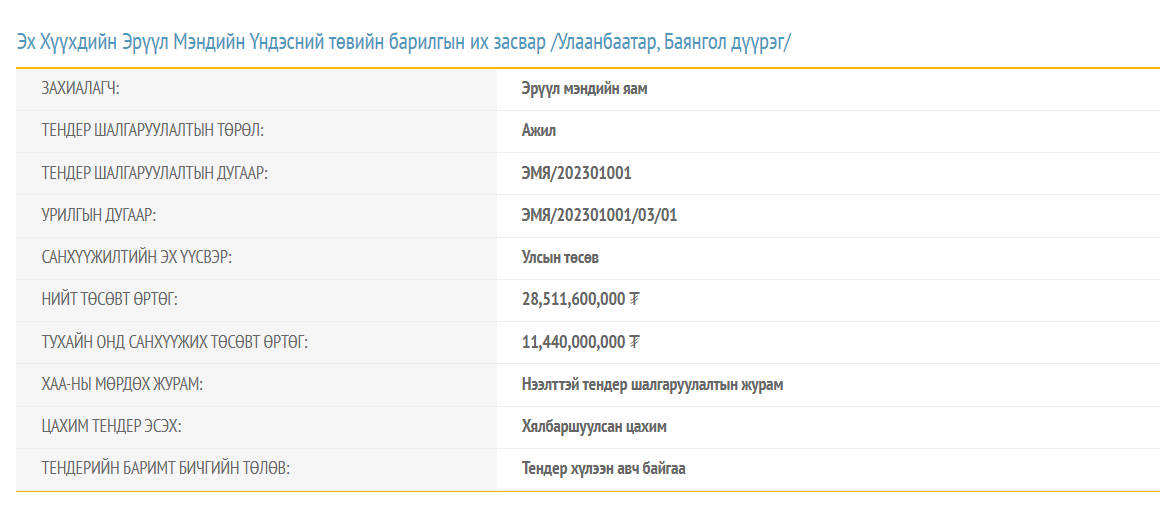Click the ТУХАЙН ОНД САНХҮҮЖИХ ТӨСӨВТ ӨРТӨГ label
Image resolution: width=1160 pixels, height=522 pixels.
pyautogui.click(x=174, y=342)
